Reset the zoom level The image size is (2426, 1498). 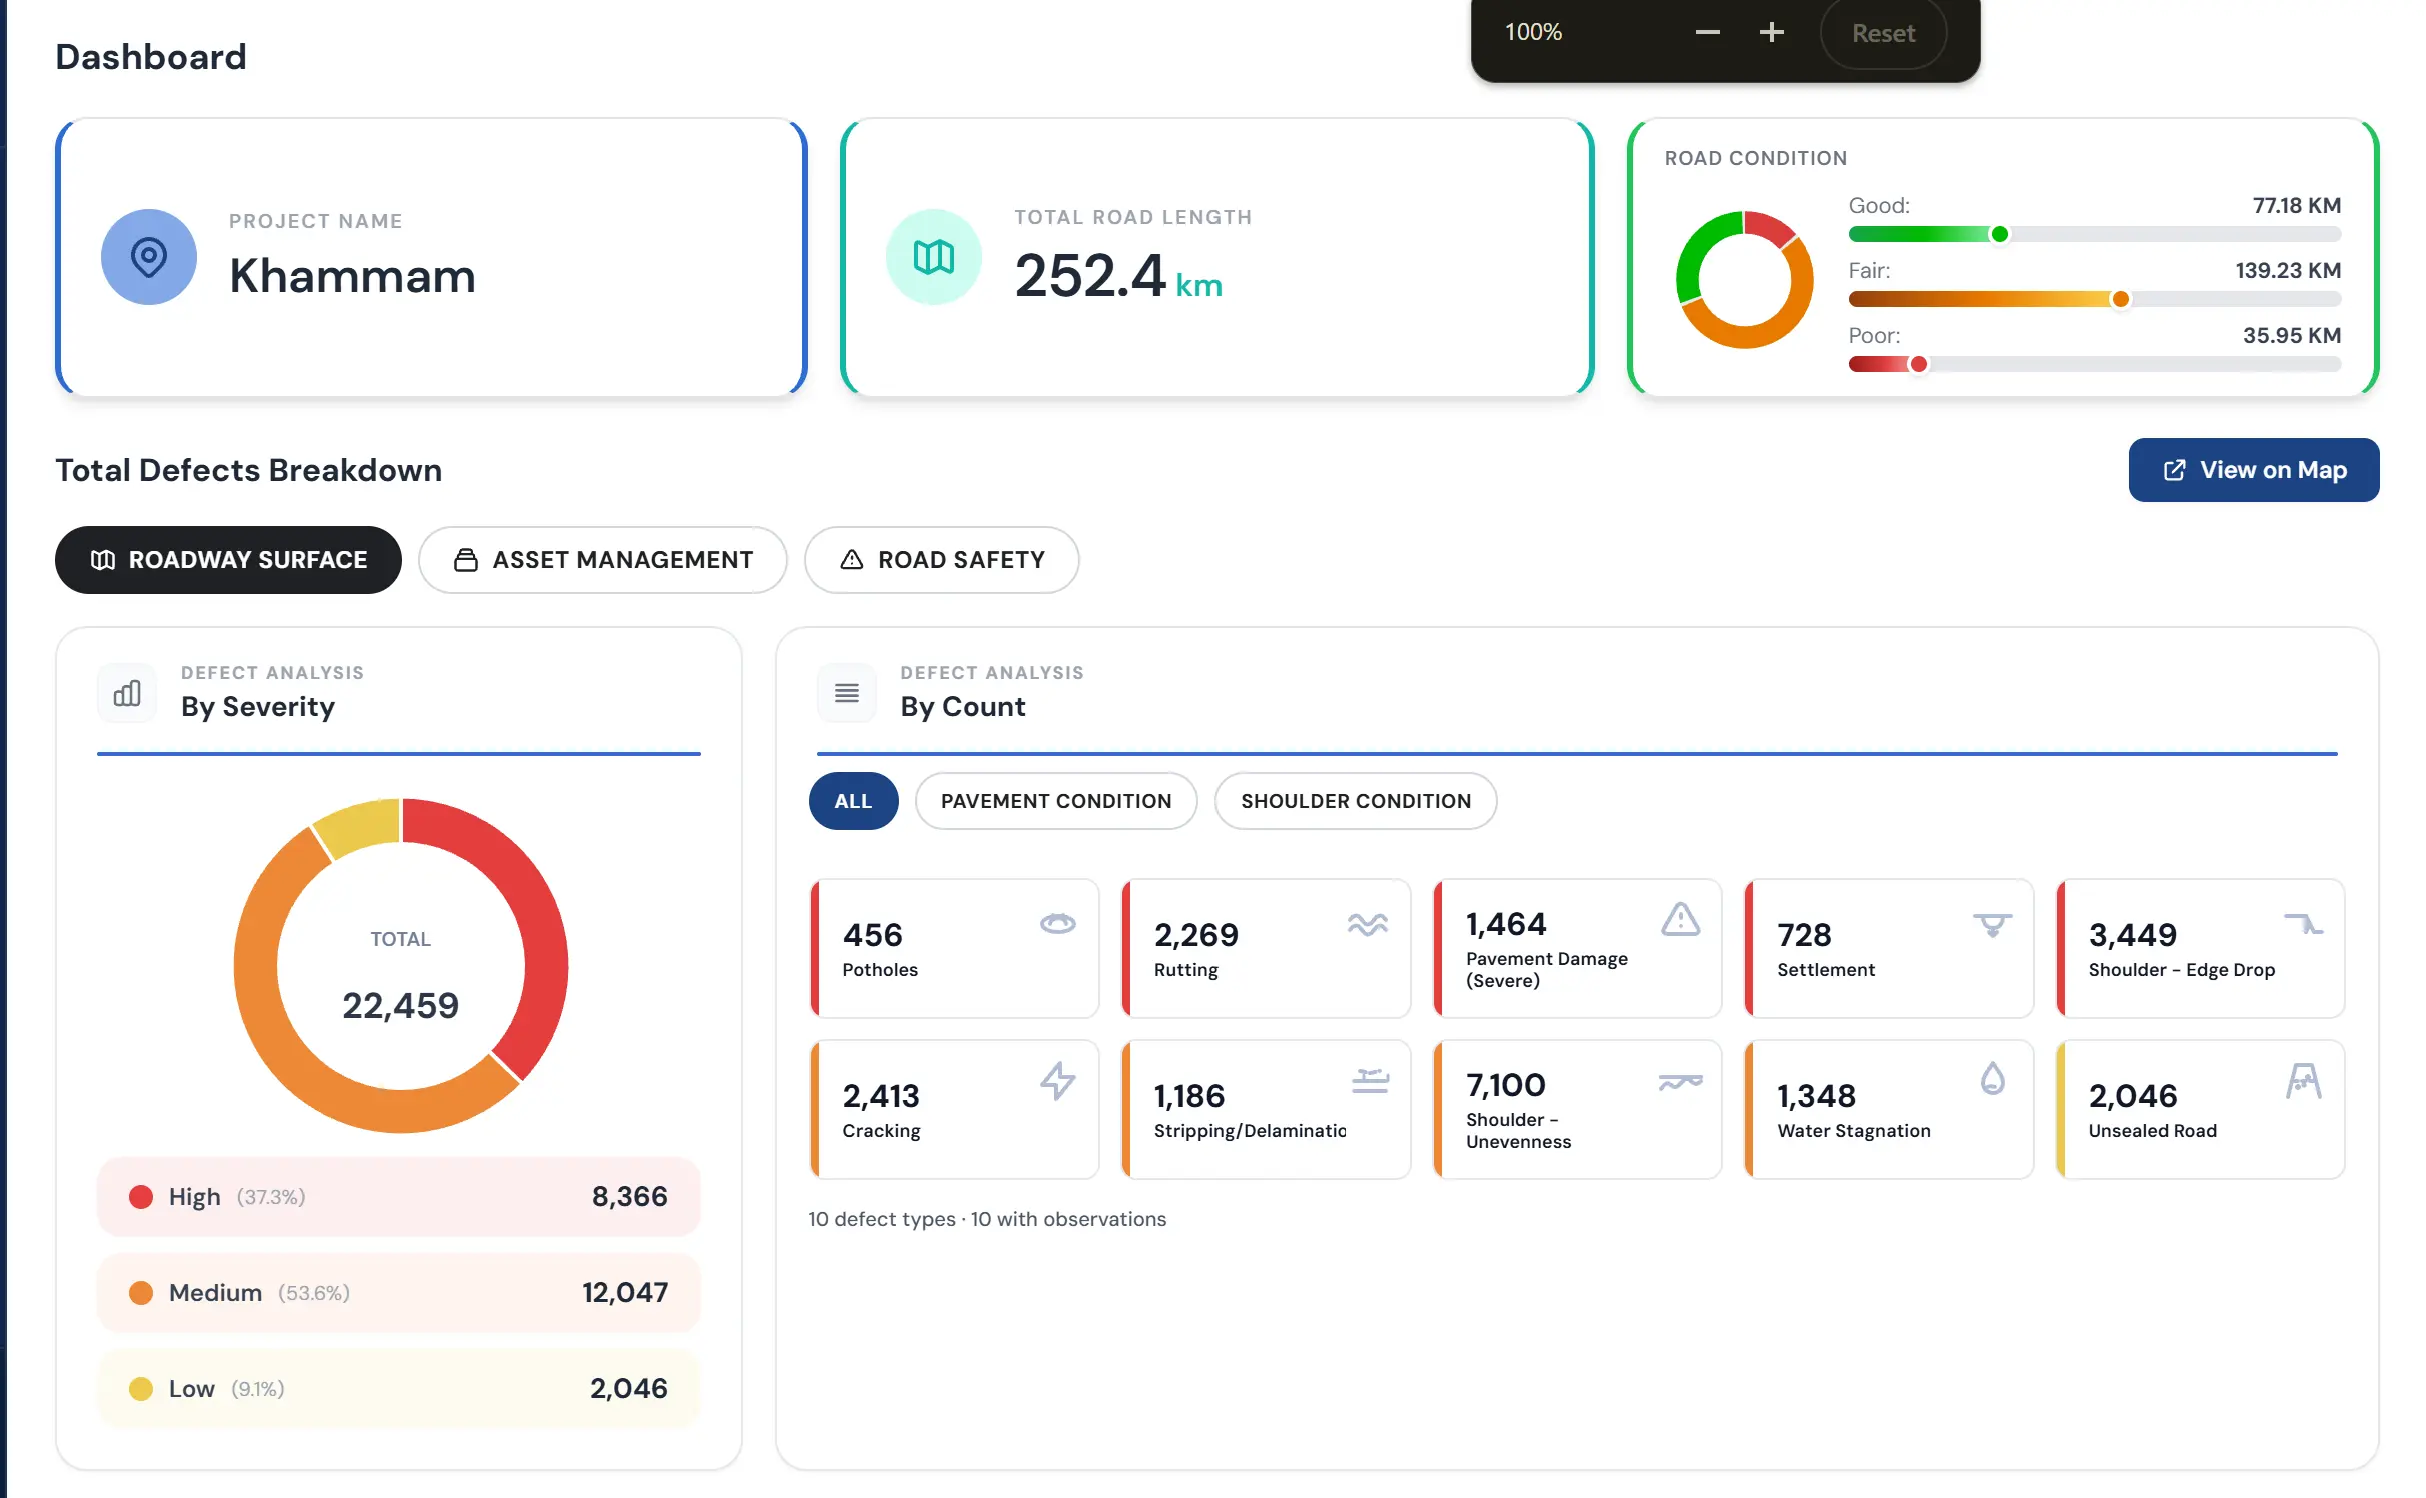1883,33
